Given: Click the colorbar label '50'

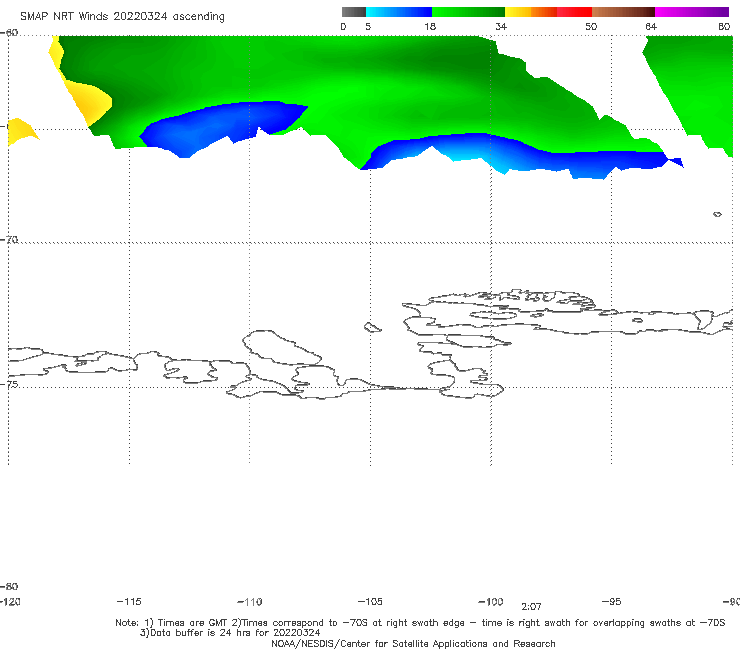Looking at the screenshot, I should click(591, 27).
